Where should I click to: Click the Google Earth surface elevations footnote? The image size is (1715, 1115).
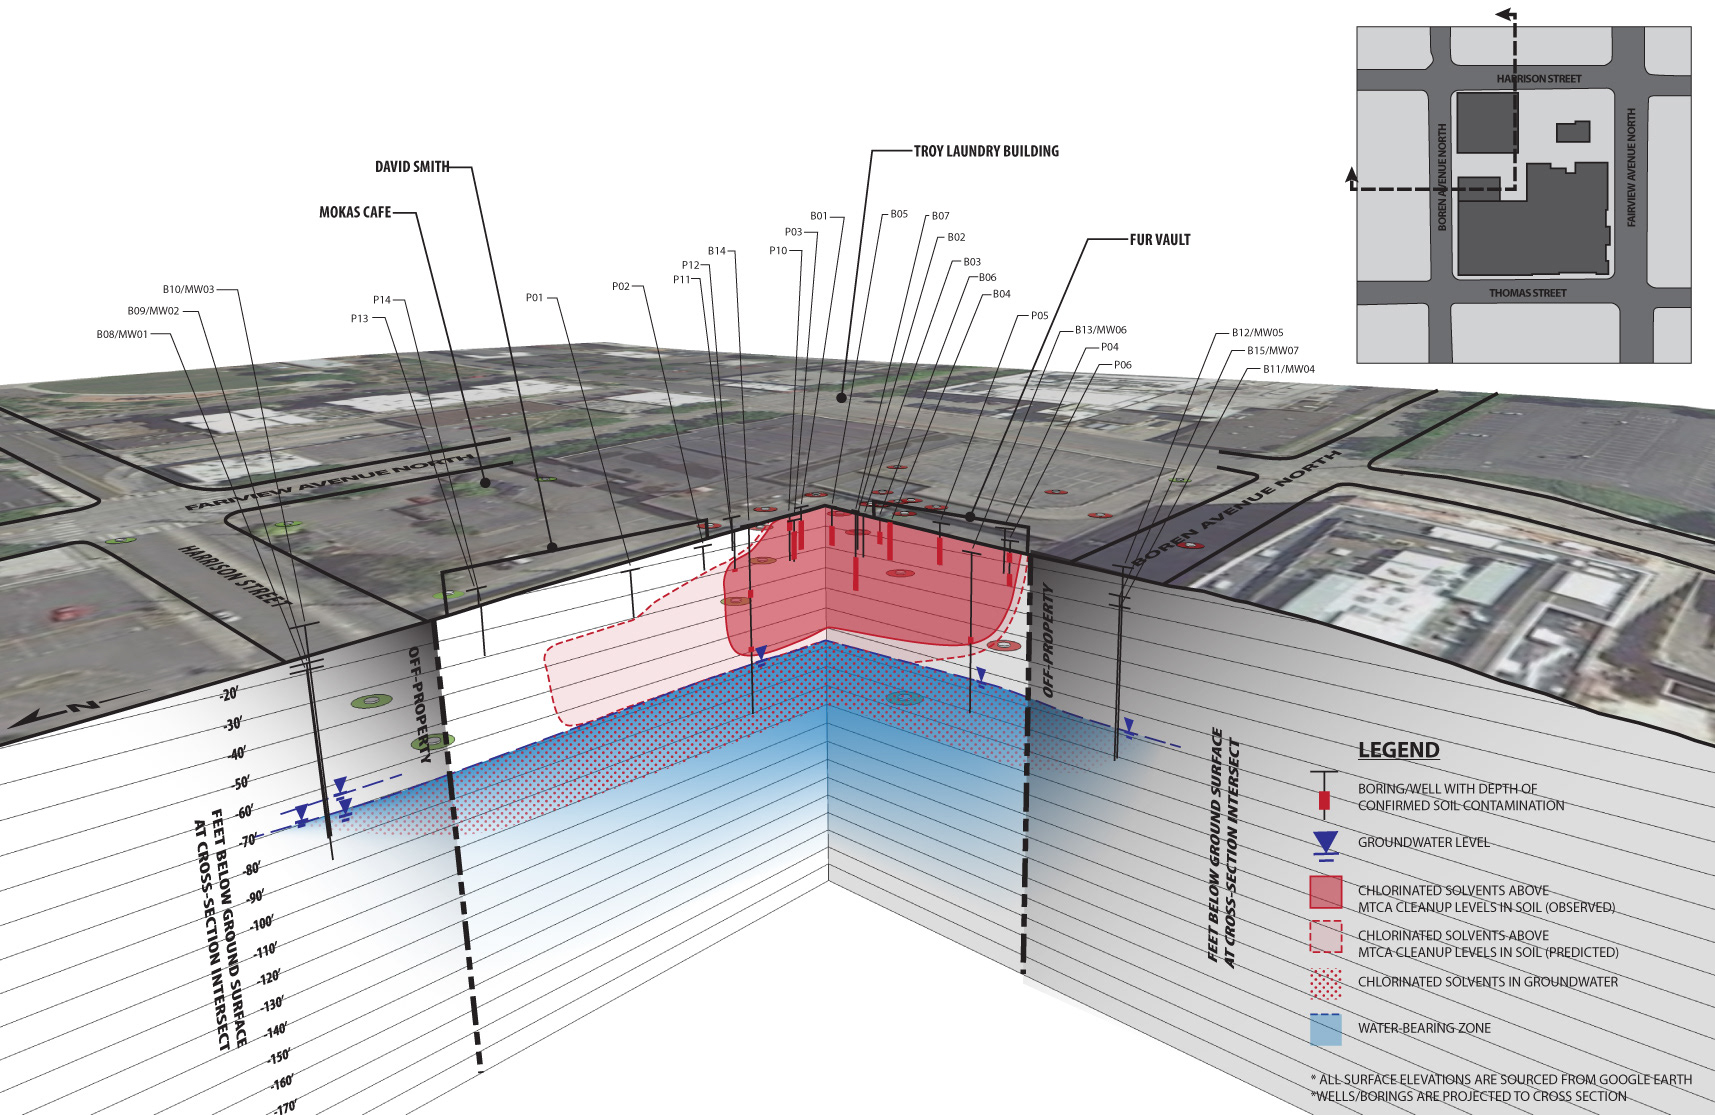click(x=1501, y=1080)
